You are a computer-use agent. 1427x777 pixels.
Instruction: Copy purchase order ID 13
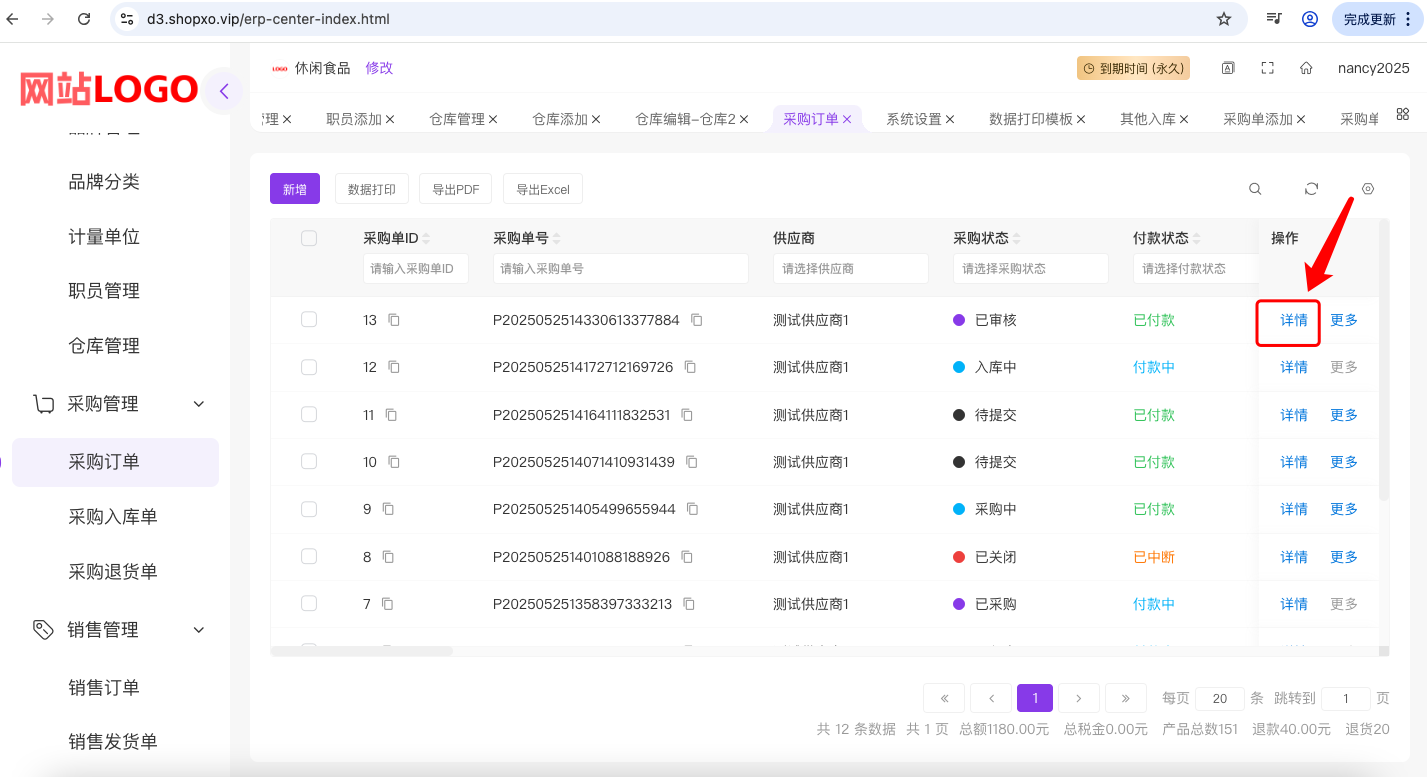(394, 320)
